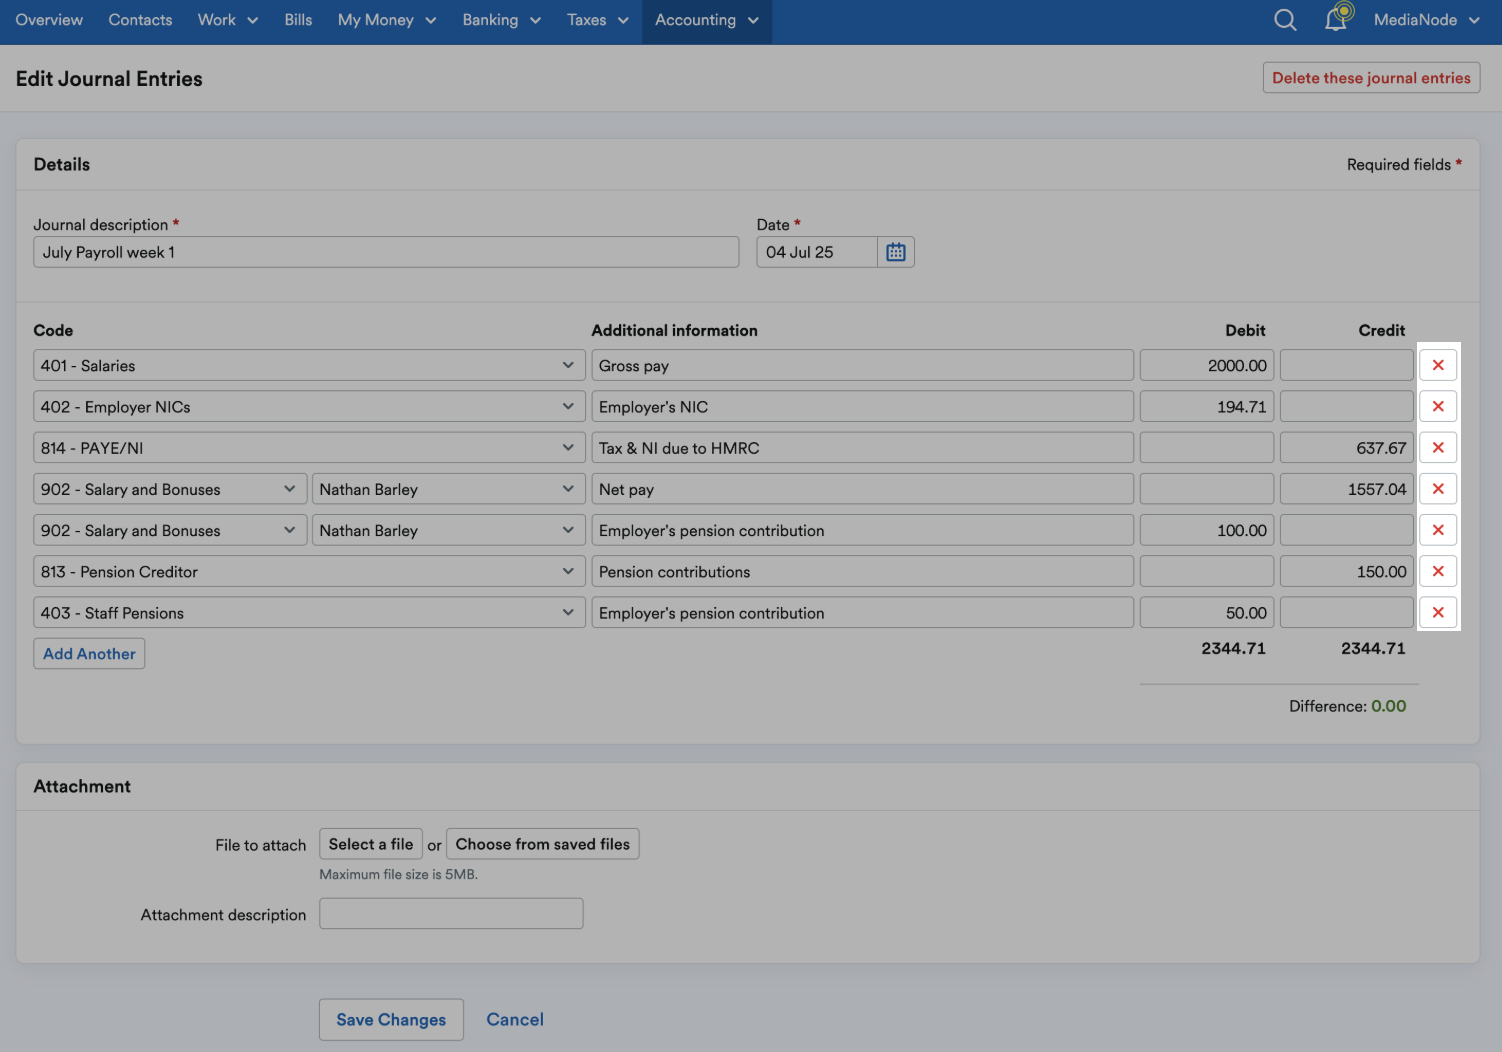Viewport: 1502px width, 1052px height.
Task: Open the 814 - PAYE/NI code dropdown
Action: pyautogui.click(x=309, y=447)
